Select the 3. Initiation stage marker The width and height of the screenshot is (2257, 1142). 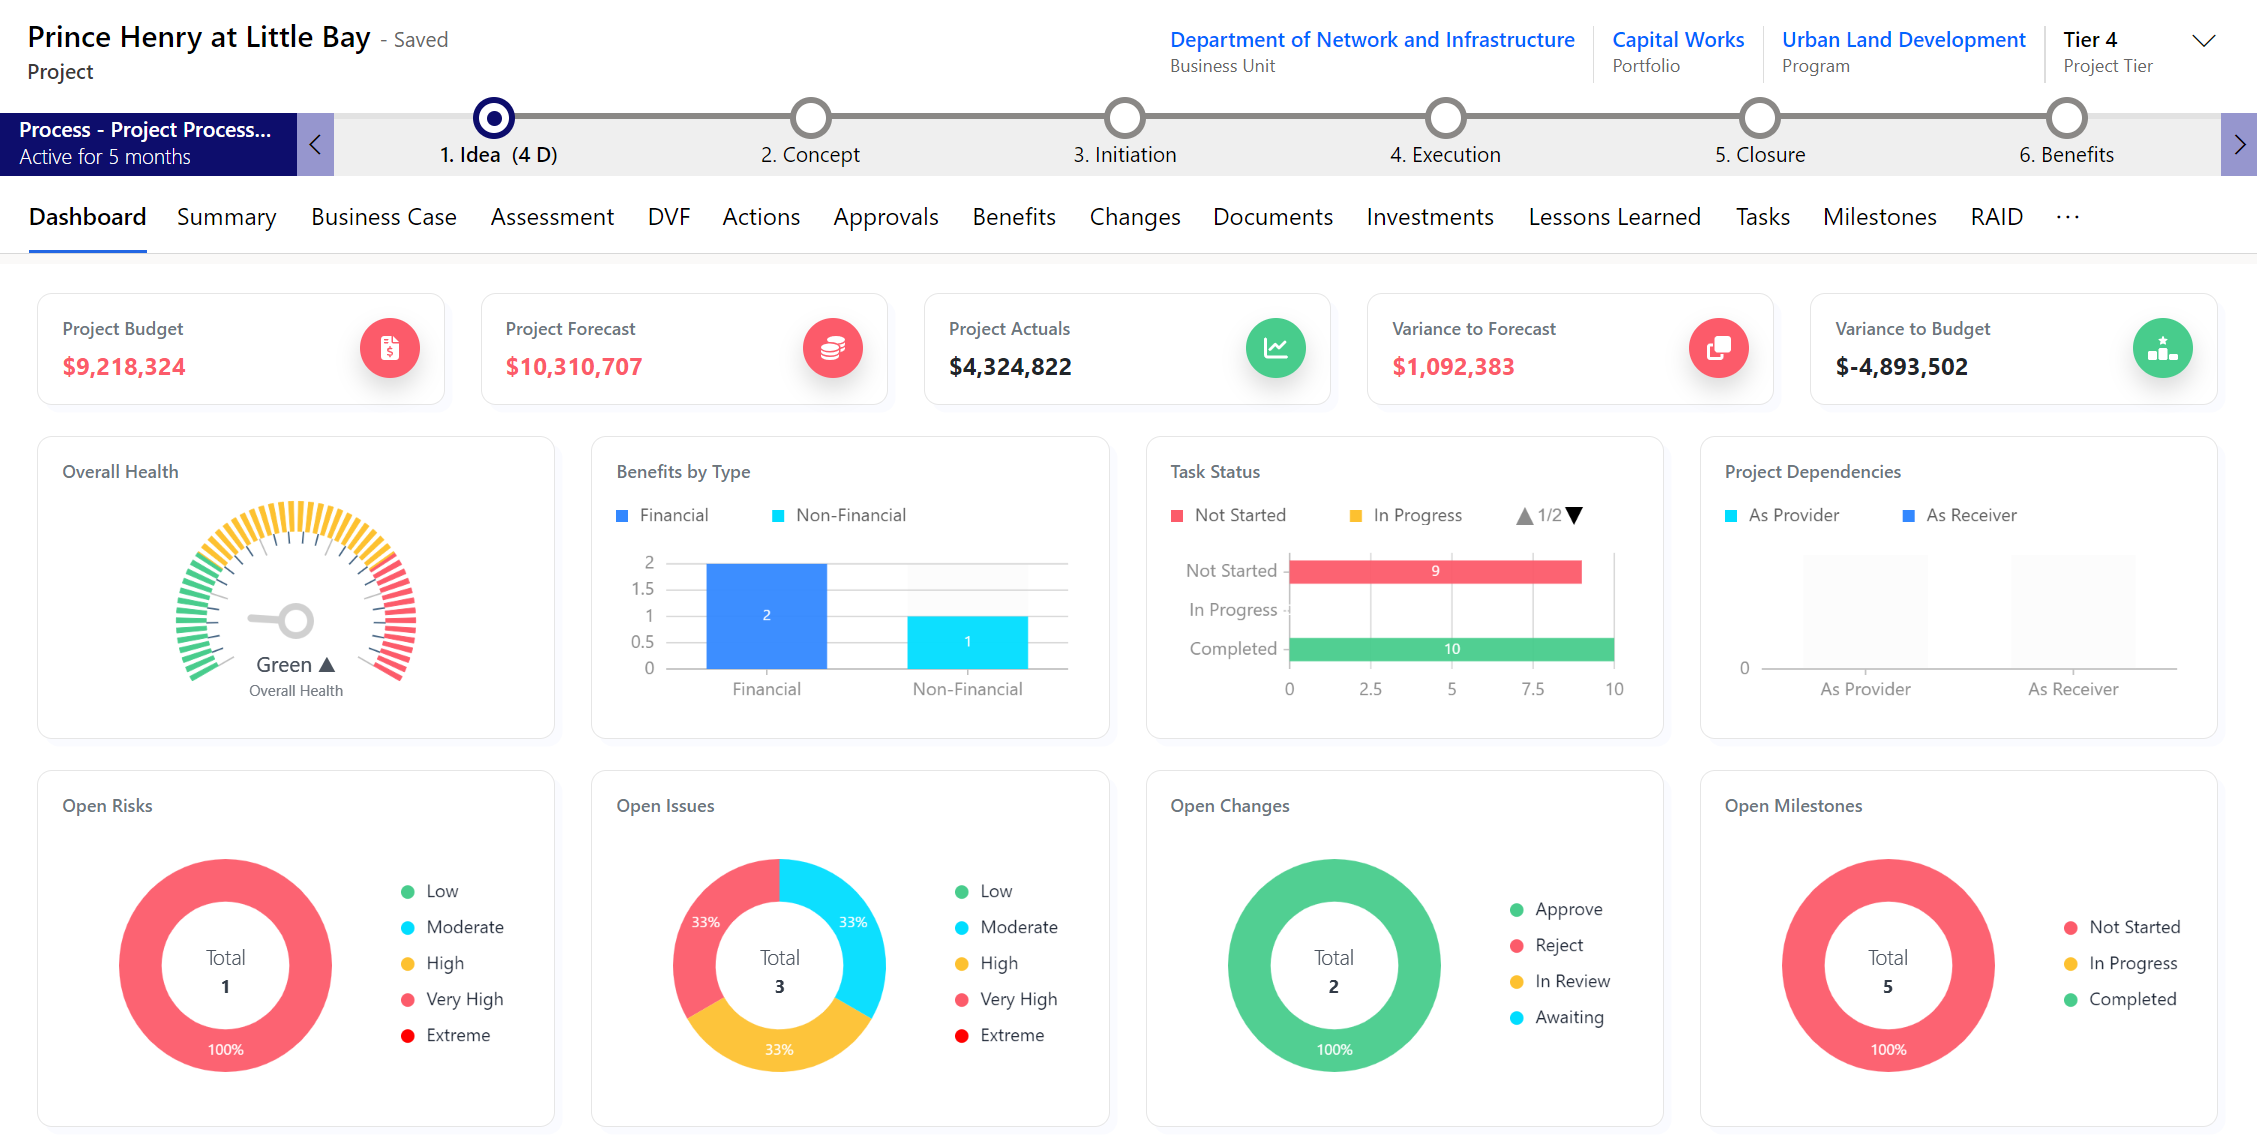[1125, 118]
